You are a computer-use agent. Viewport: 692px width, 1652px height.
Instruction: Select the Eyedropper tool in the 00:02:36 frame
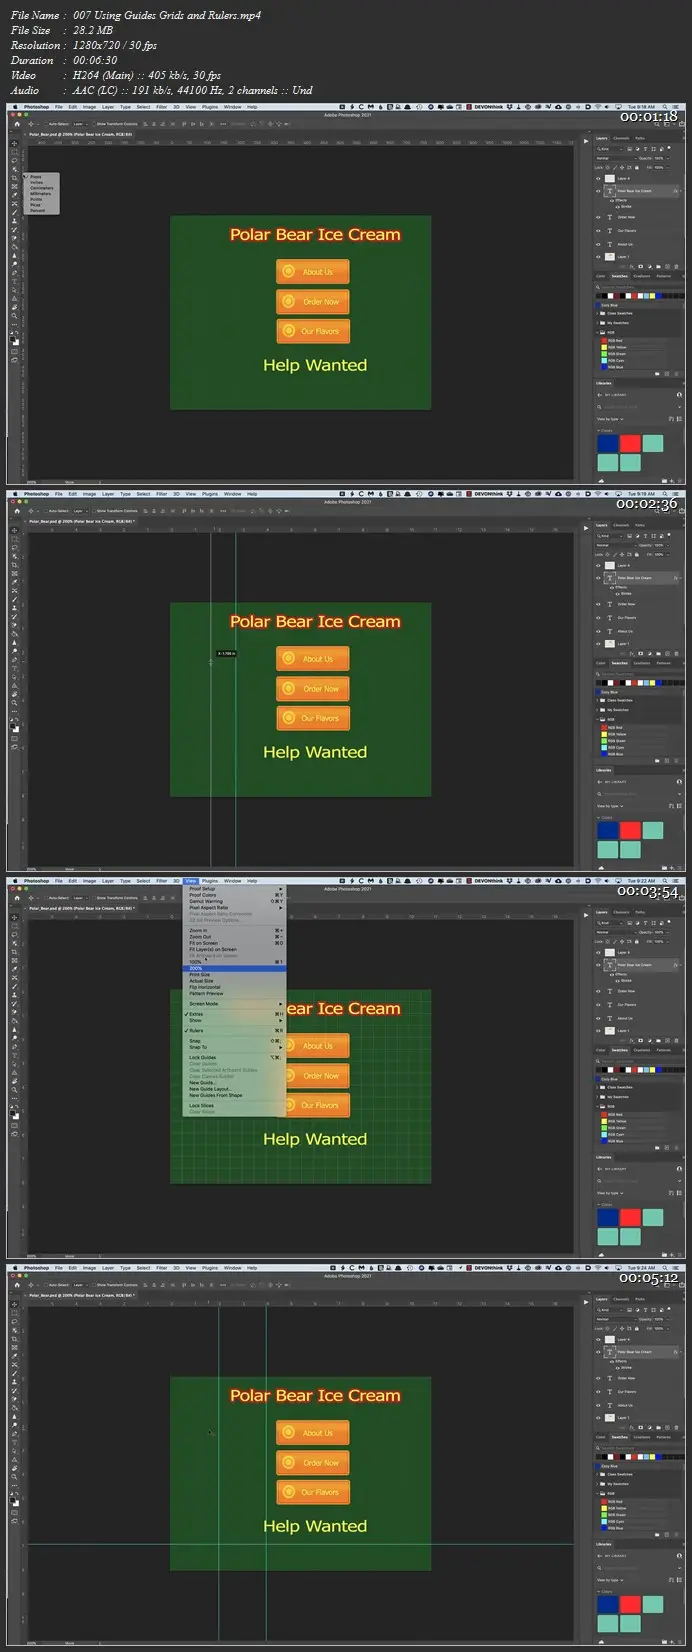click(x=14, y=582)
